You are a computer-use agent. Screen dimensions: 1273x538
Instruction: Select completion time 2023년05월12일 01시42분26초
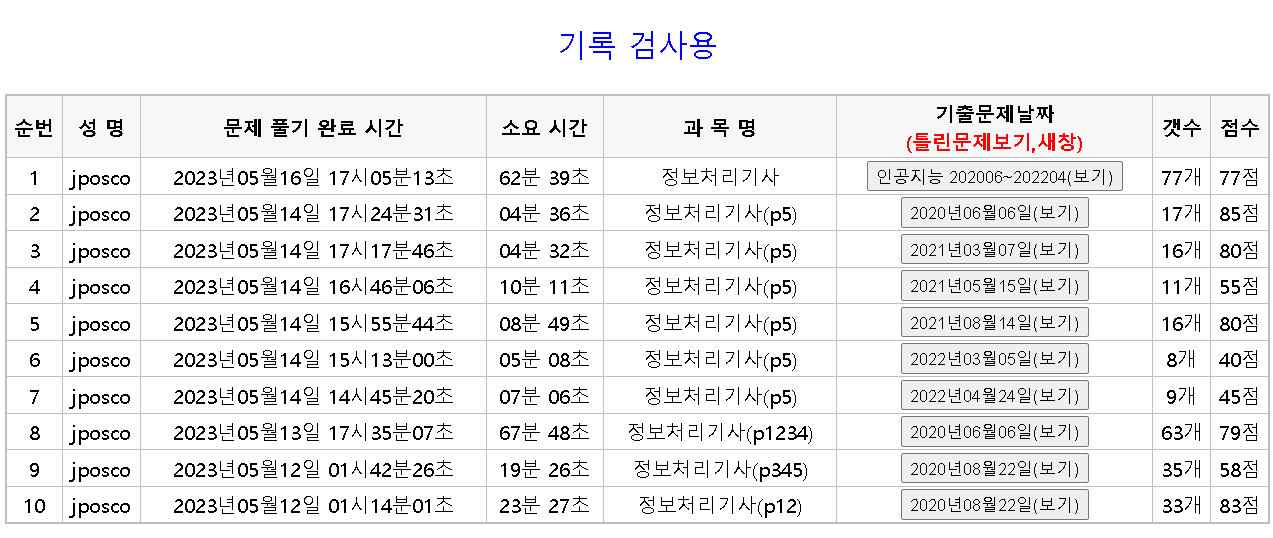[313, 470]
